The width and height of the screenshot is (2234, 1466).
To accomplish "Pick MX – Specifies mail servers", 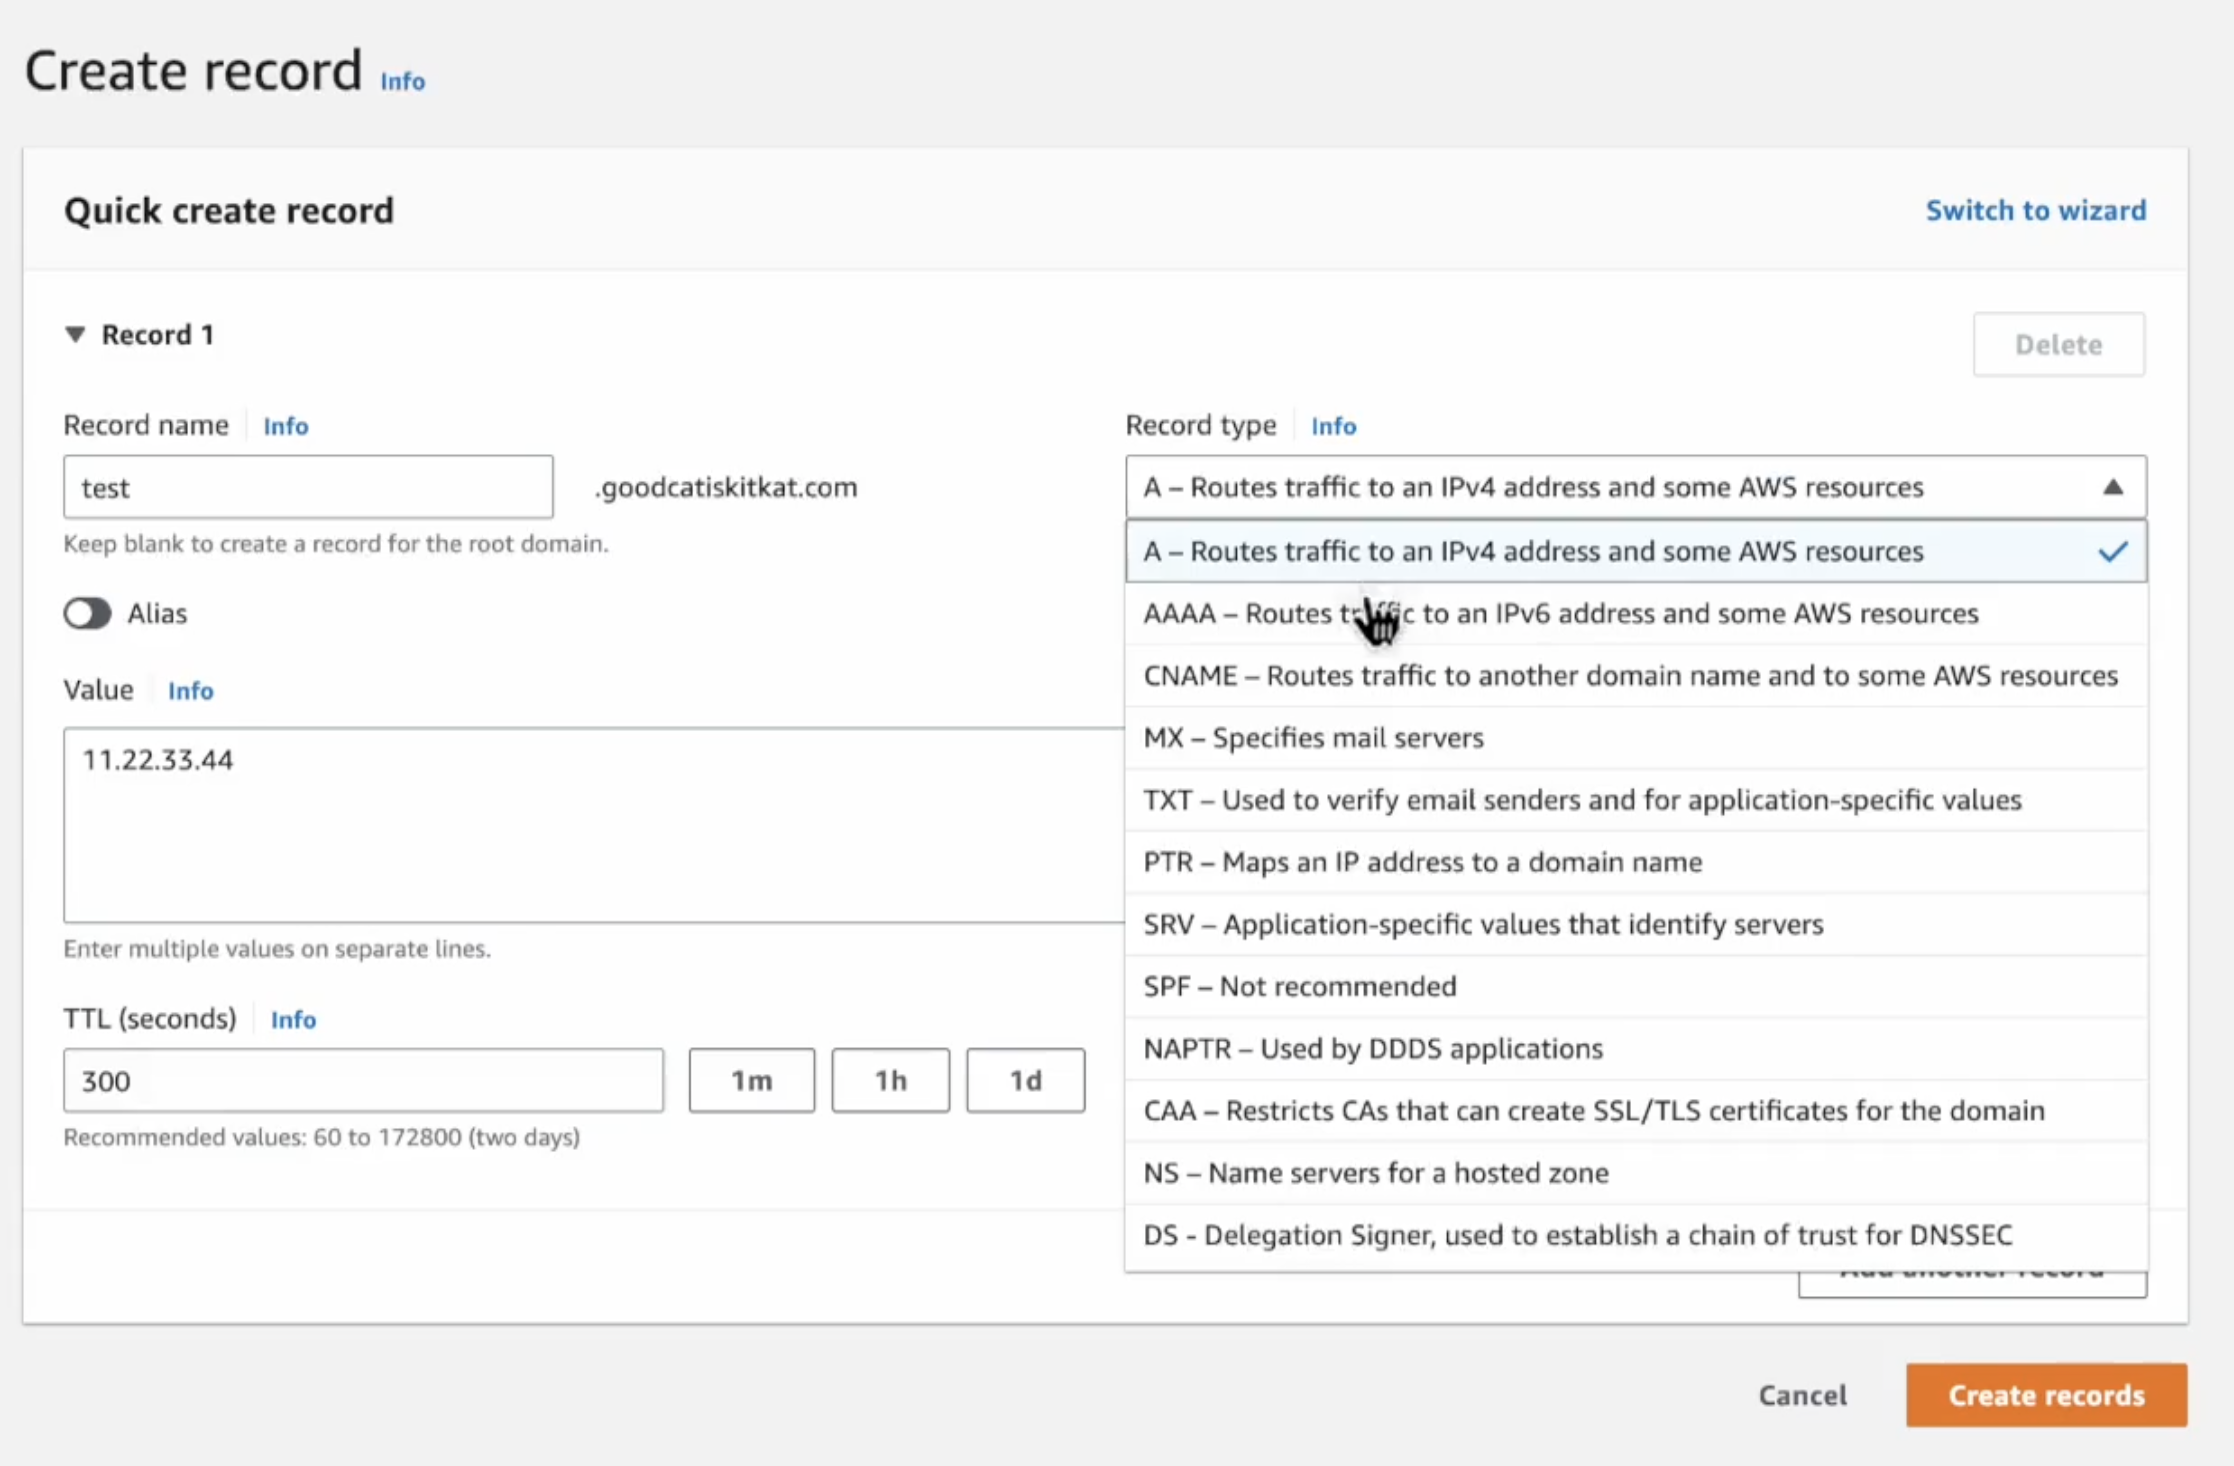I will [x=1313, y=738].
